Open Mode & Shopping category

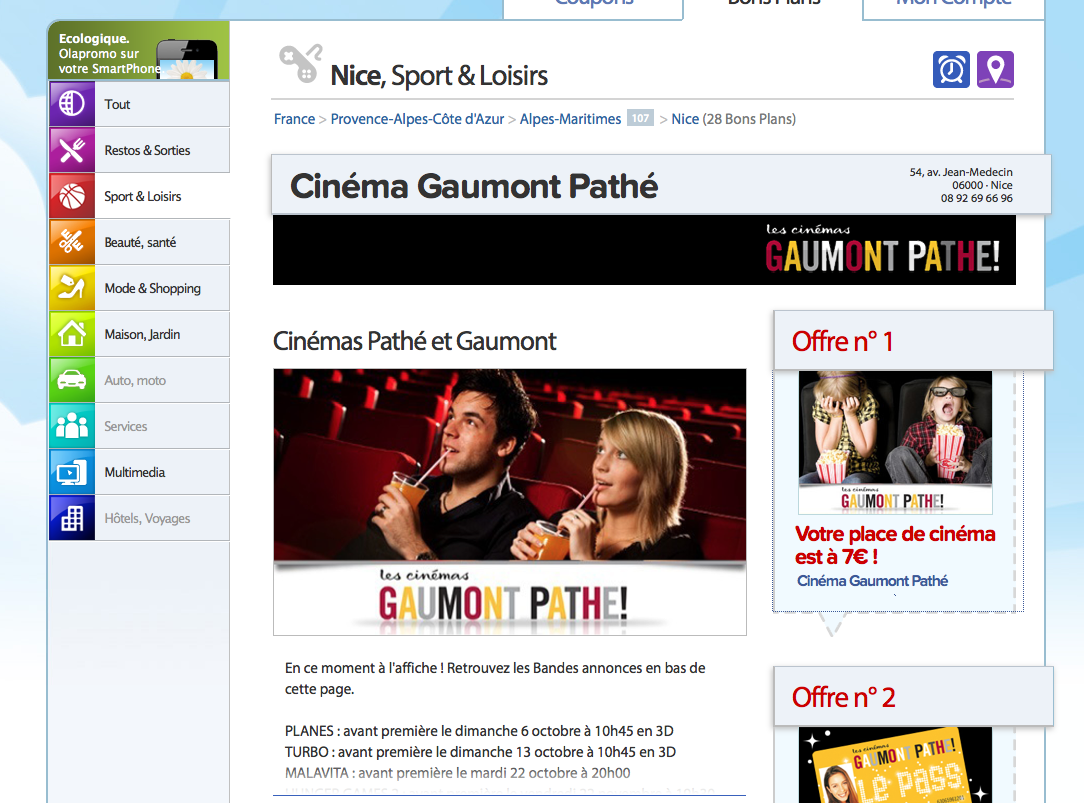tap(139, 288)
